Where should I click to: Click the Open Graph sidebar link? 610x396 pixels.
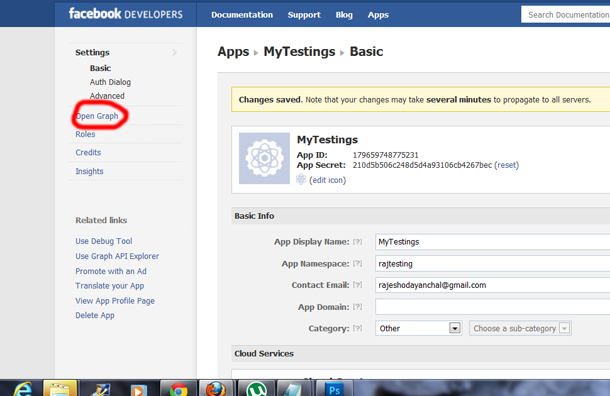coord(97,116)
